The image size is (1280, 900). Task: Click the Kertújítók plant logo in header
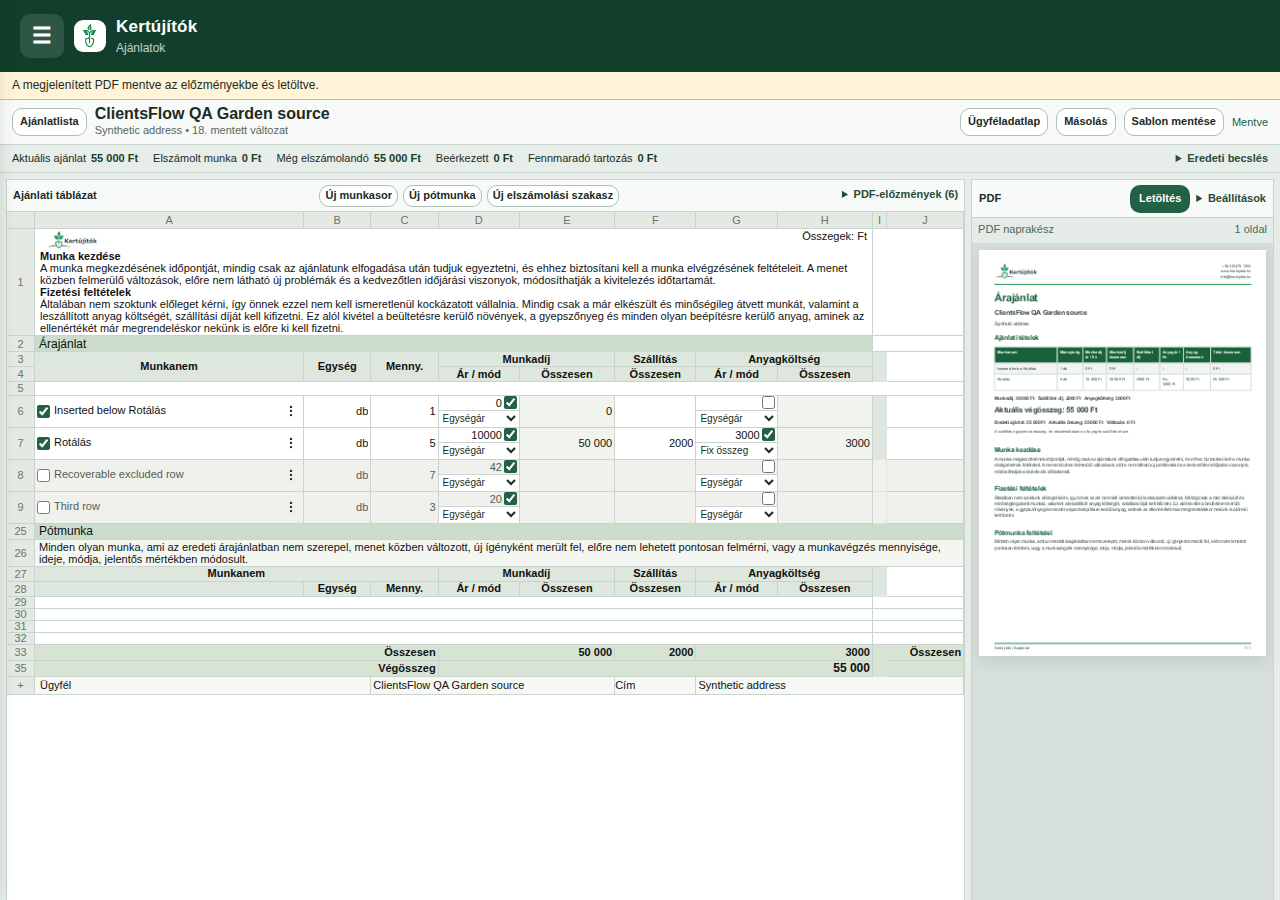pyautogui.click(x=90, y=36)
